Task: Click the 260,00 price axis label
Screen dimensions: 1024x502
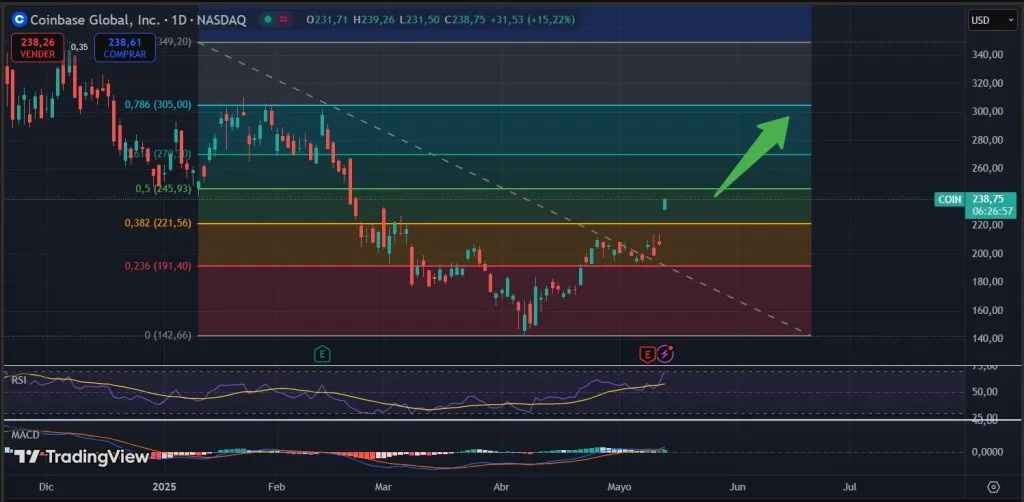Action: (x=987, y=168)
